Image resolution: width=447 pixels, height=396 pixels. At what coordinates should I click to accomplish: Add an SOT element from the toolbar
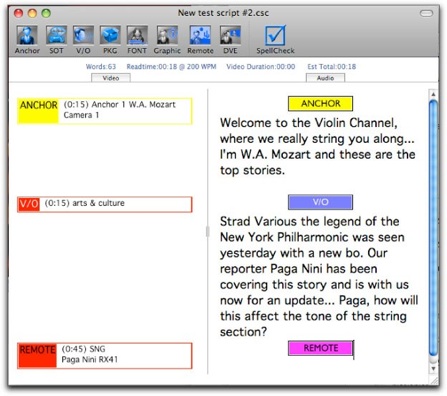click(56, 40)
